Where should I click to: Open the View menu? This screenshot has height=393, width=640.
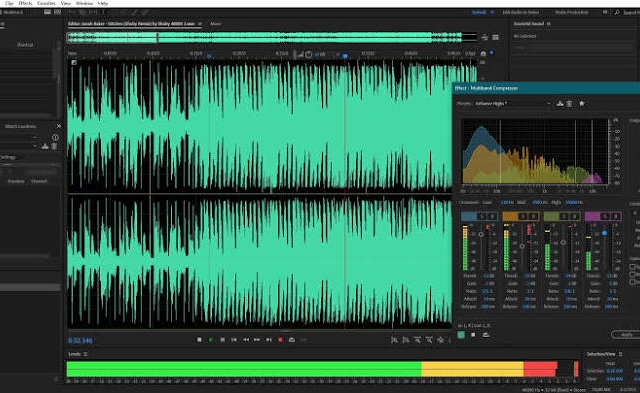click(65, 3)
